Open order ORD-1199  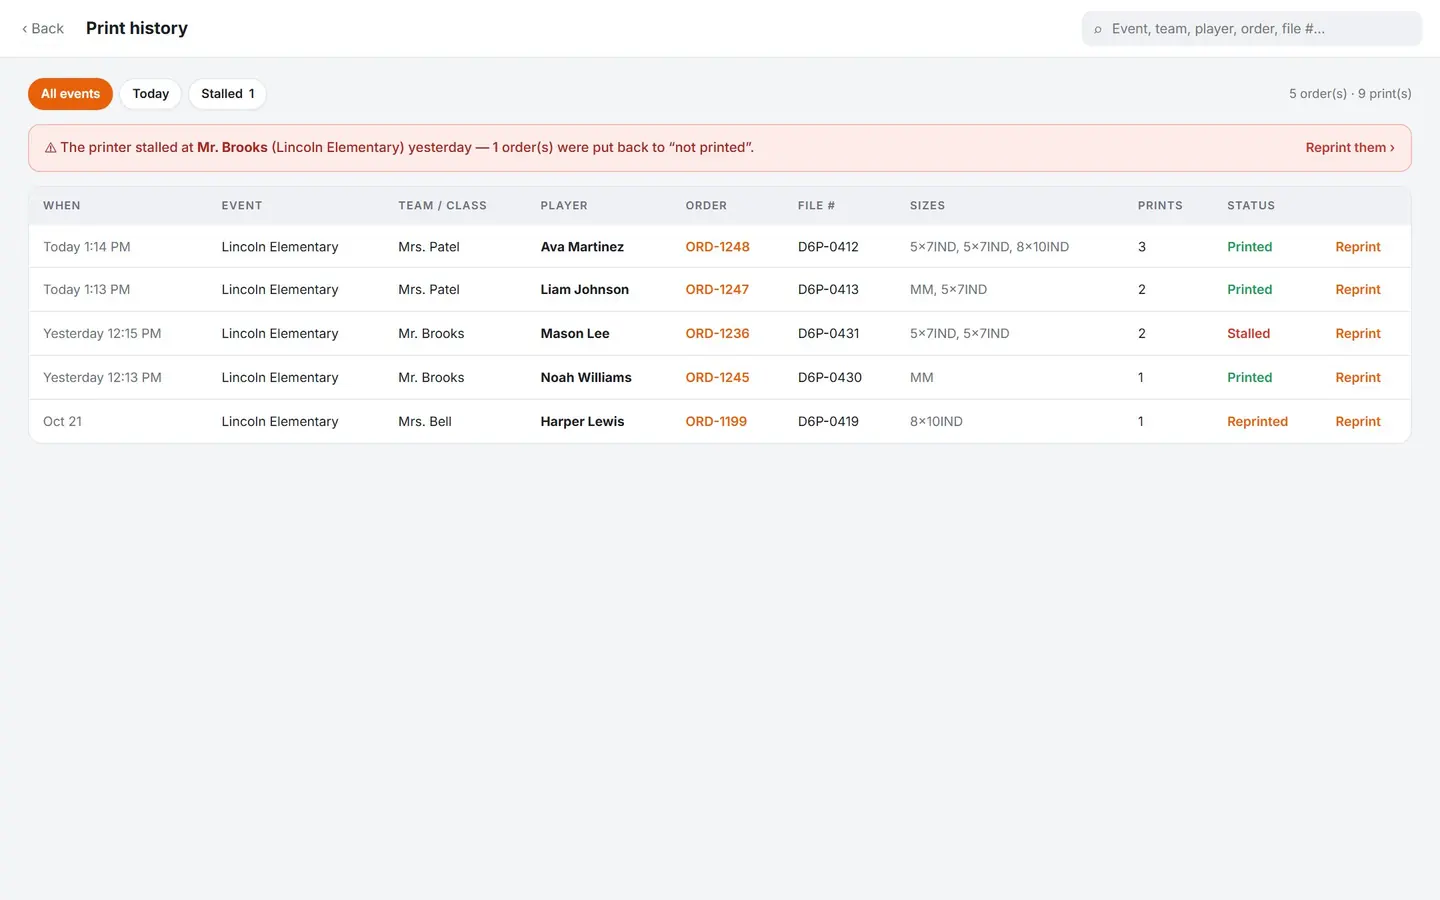pos(716,422)
